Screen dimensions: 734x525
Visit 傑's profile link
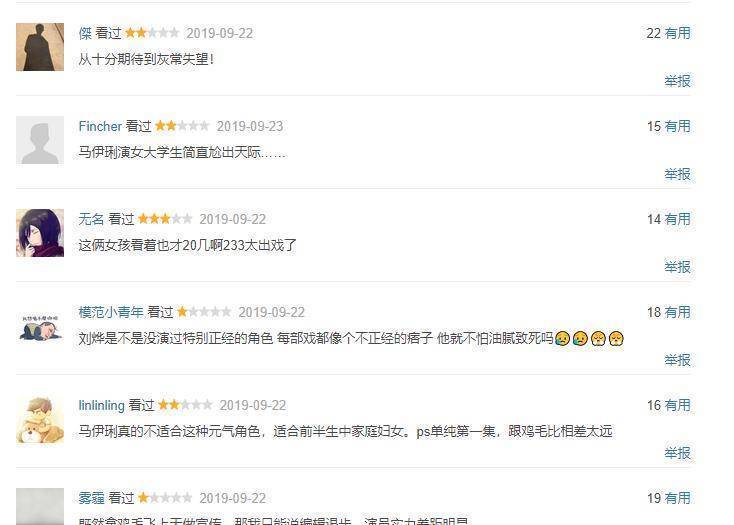click(x=85, y=33)
